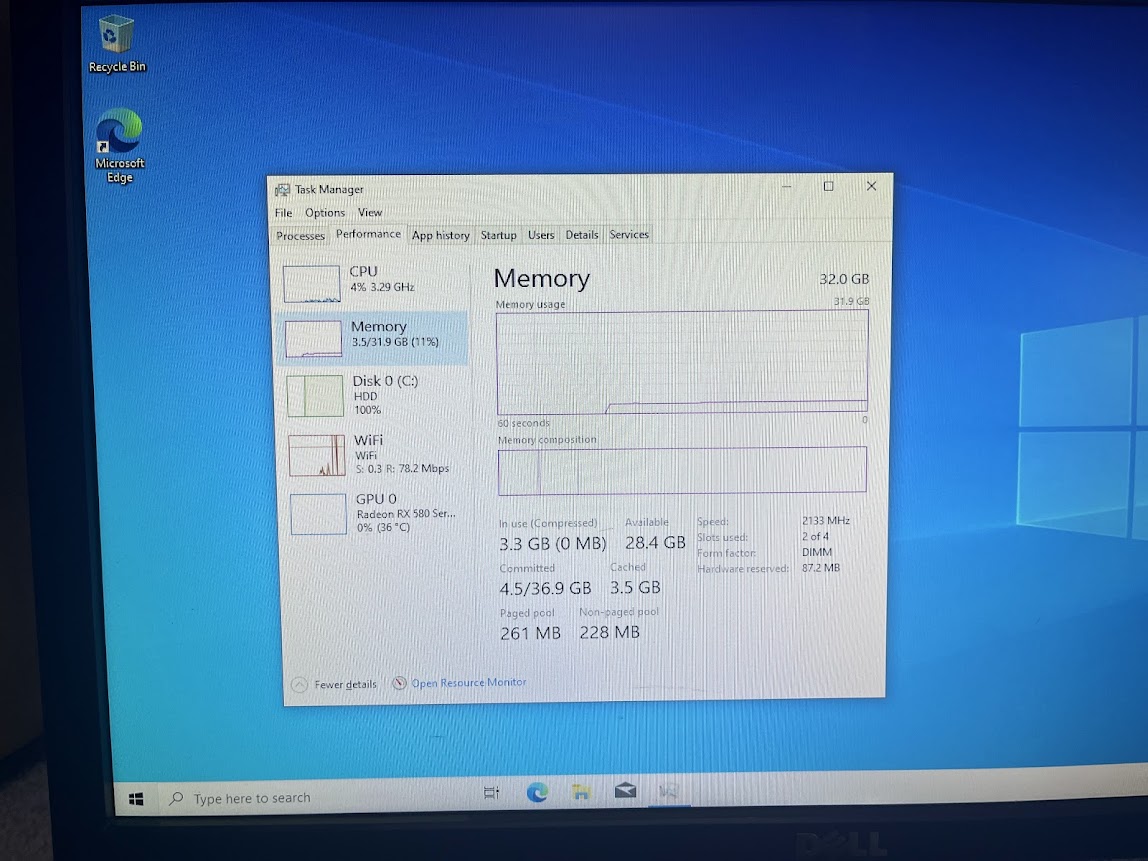Open the Recycle Bin desktop icon
Screen dimensions: 1148x861
117,42
